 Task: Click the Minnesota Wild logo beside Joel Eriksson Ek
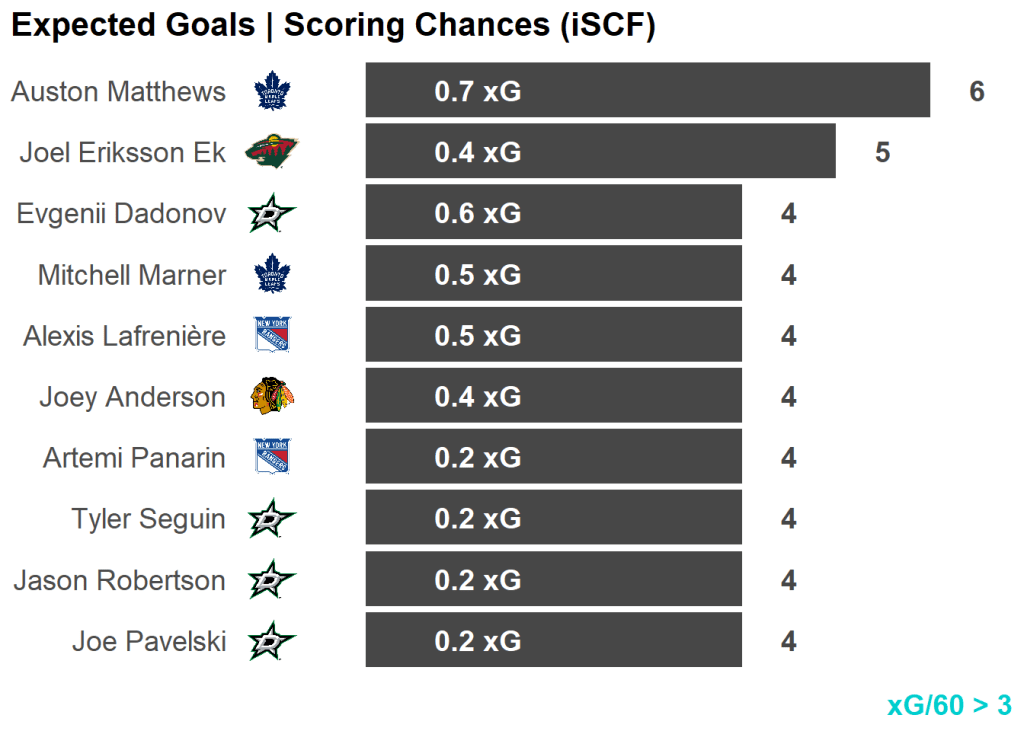pyautogui.click(x=272, y=153)
